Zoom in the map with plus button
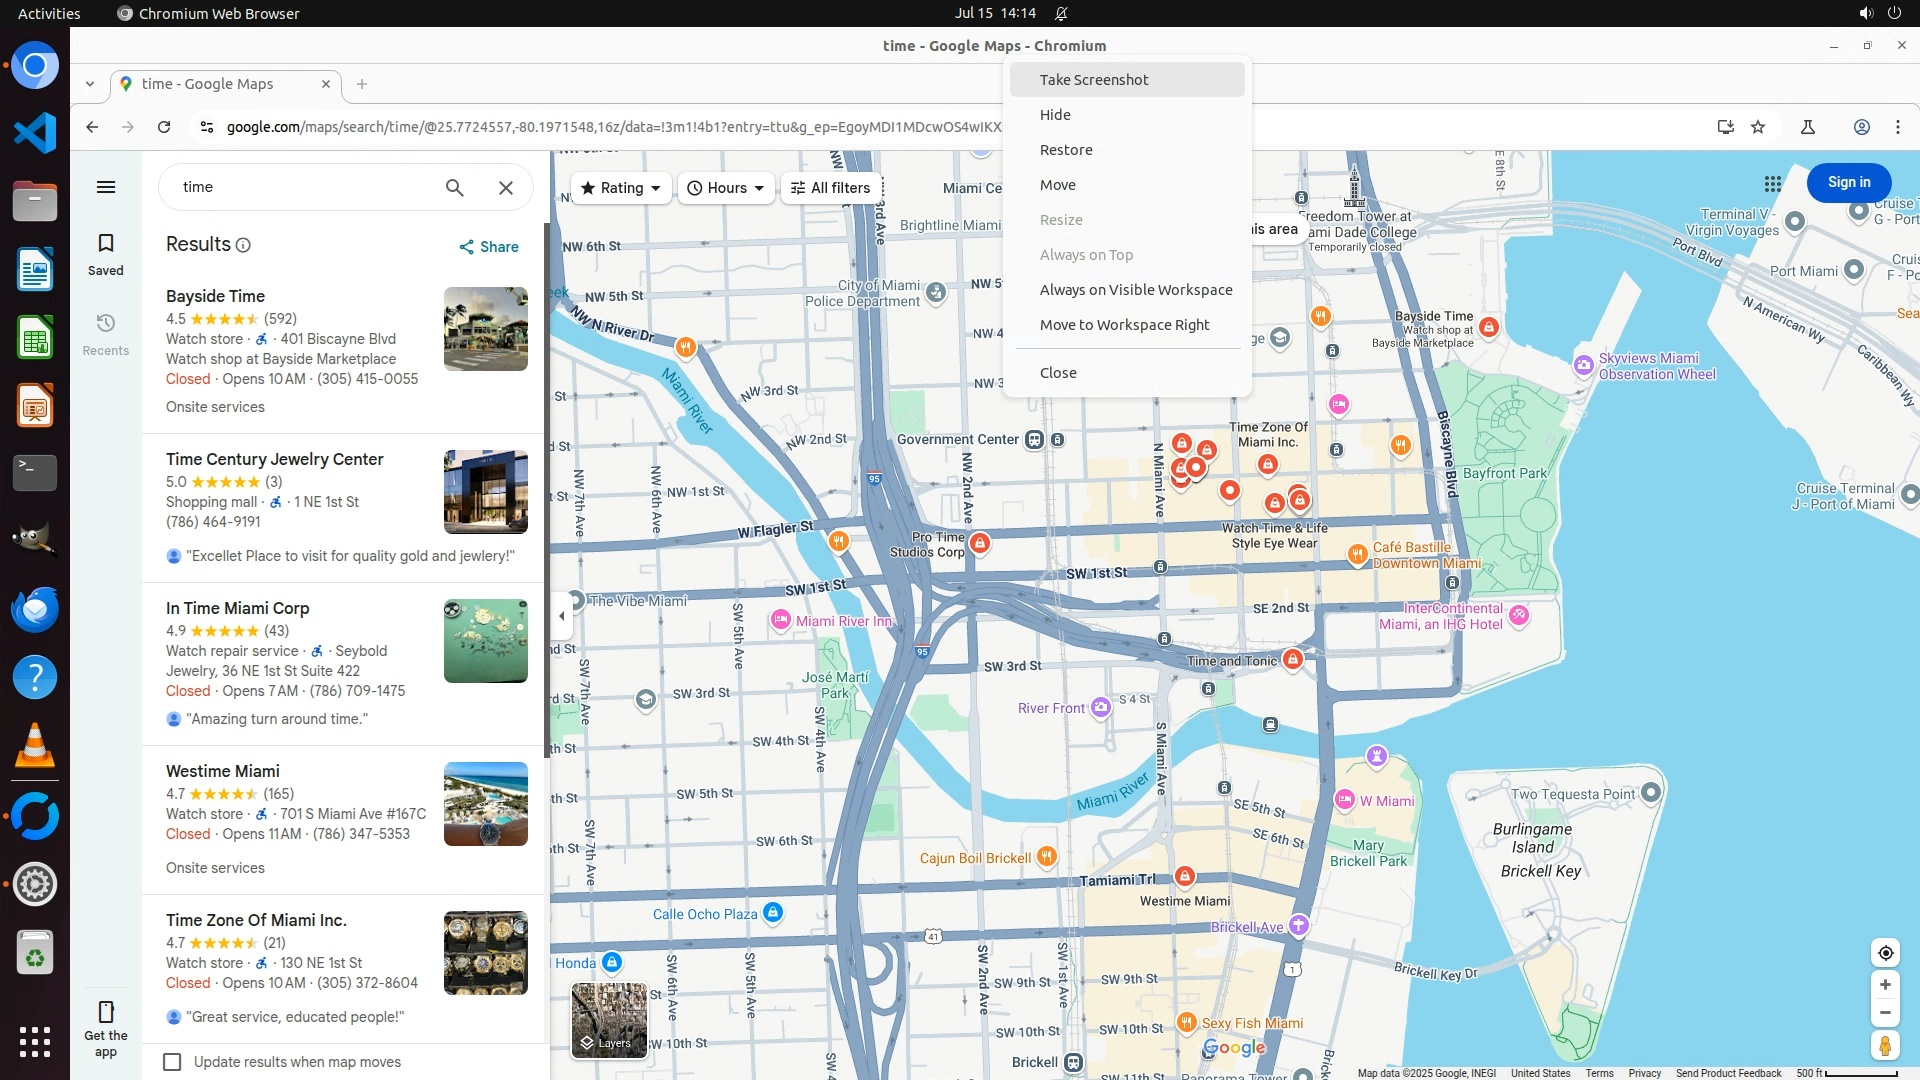This screenshot has width=1920, height=1080. coord(1885,985)
